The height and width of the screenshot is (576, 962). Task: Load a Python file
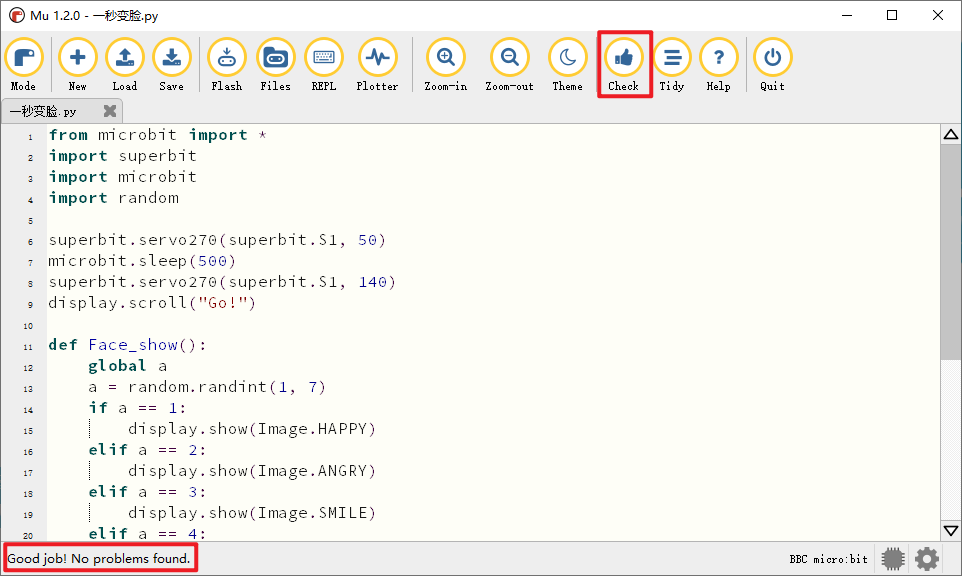coord(125,65)
